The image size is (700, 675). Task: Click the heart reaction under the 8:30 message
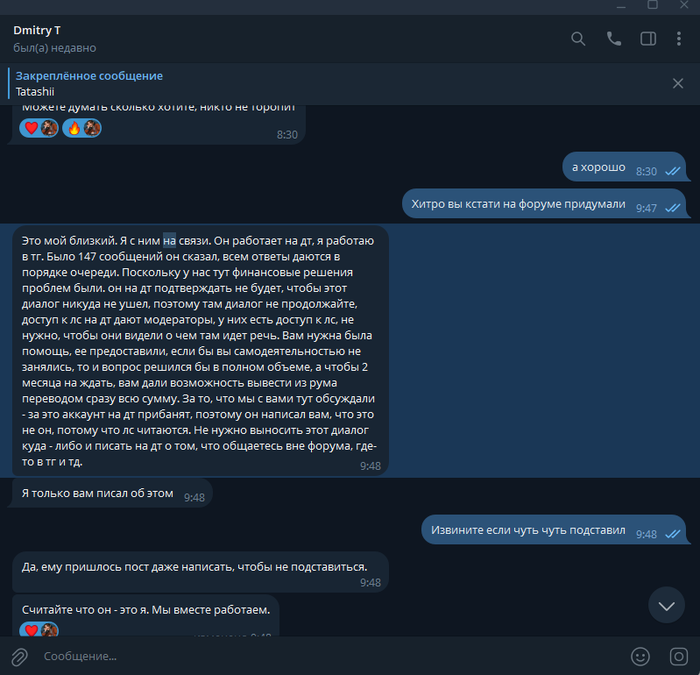[39, 129]
